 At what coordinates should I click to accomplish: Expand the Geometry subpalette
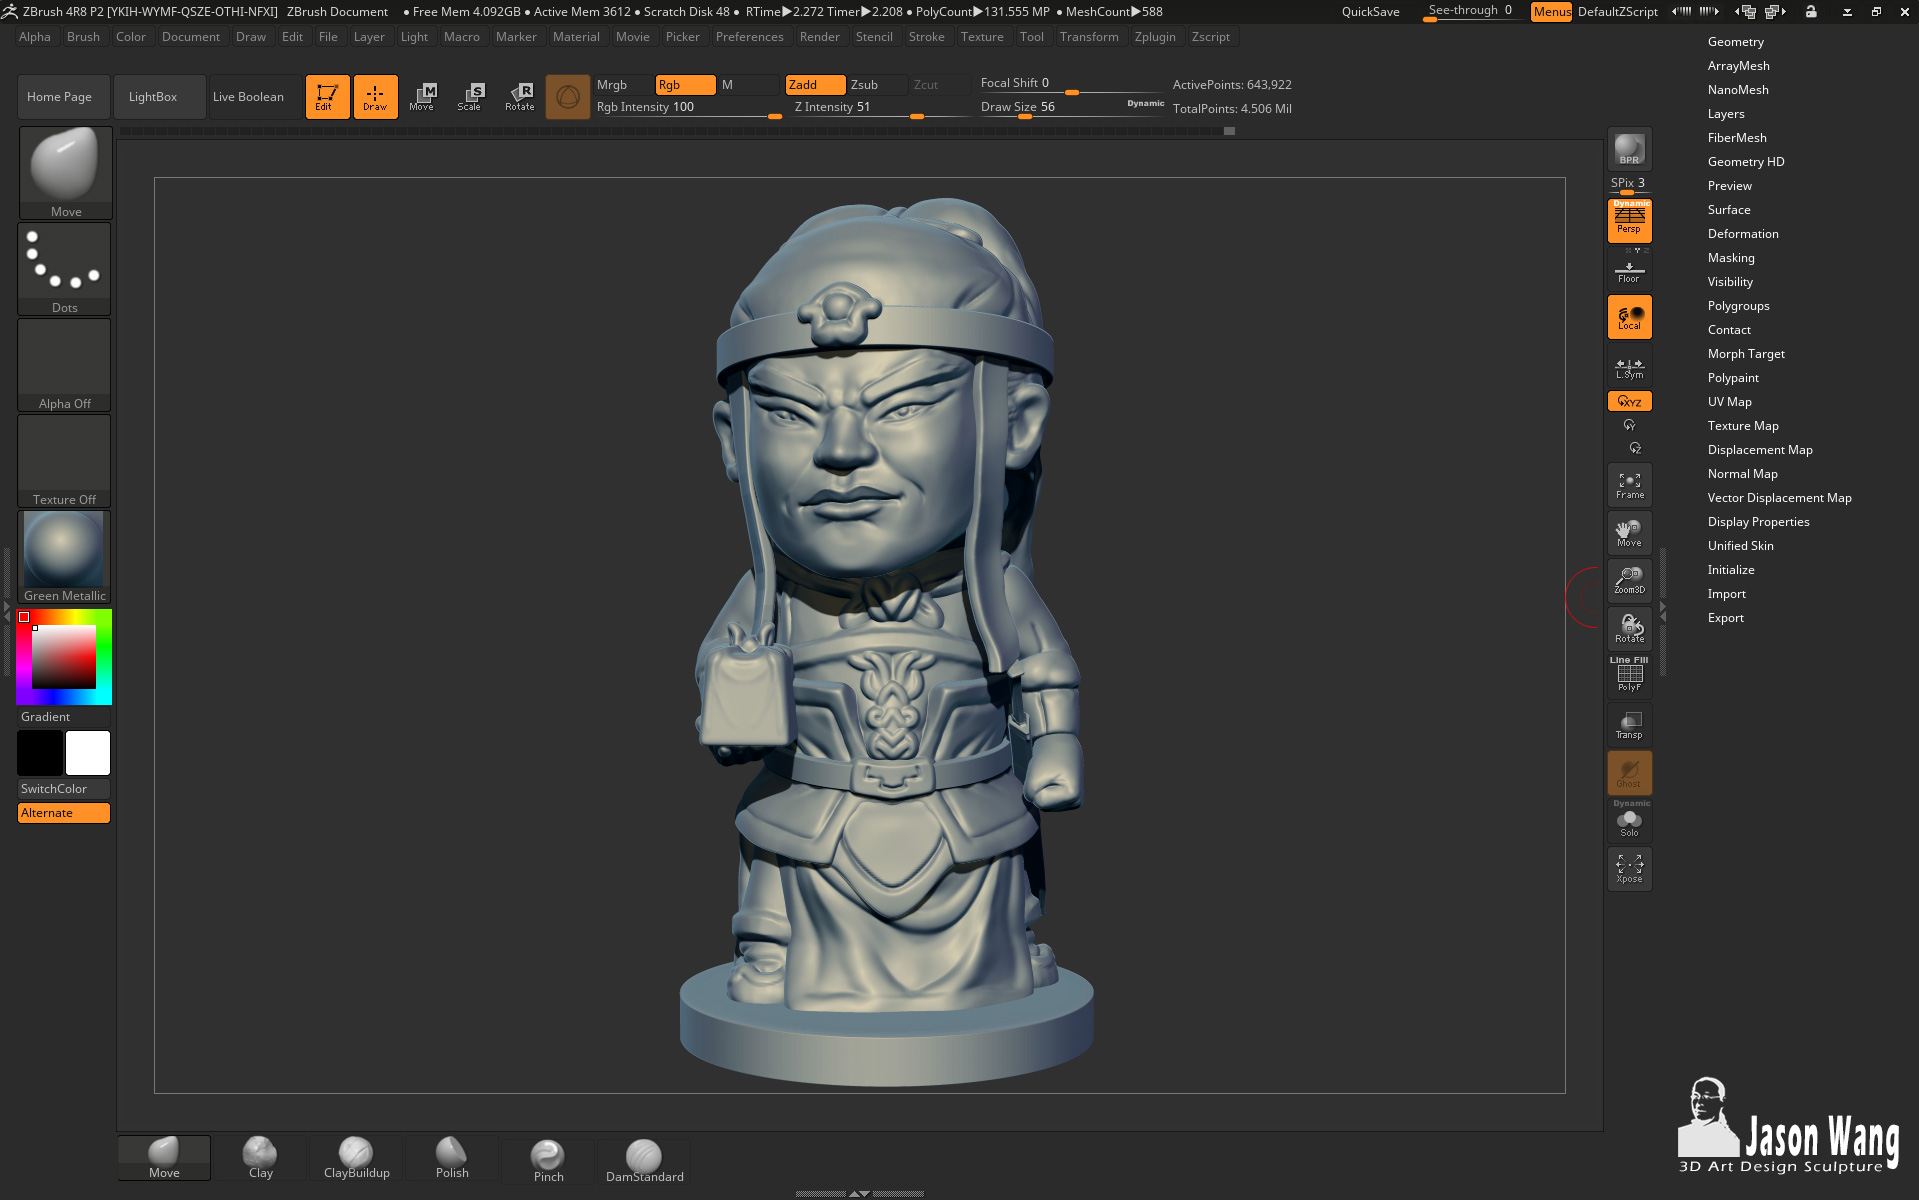coord(1735,42)
